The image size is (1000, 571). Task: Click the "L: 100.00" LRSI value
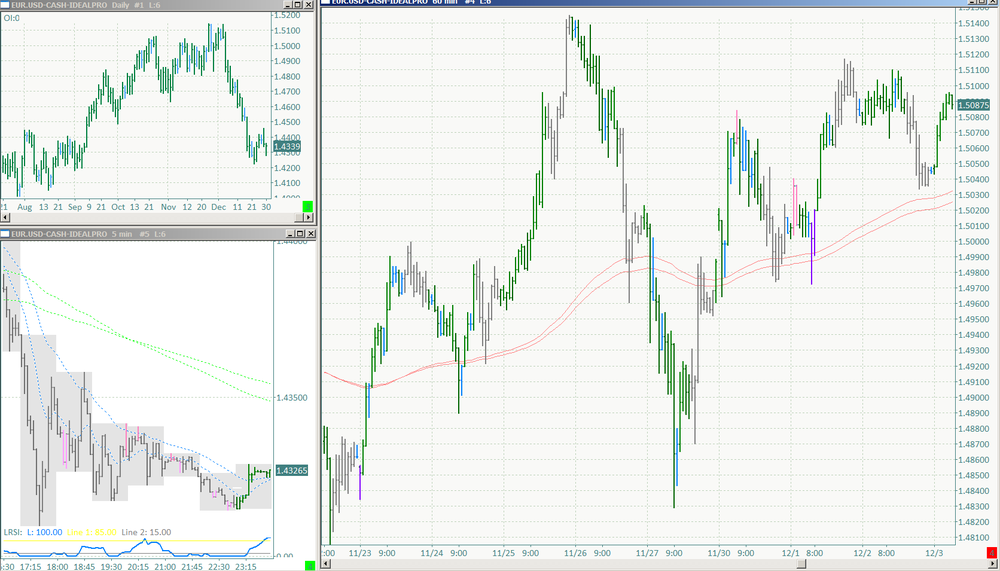pyautogui.click(x=45, y=532)
